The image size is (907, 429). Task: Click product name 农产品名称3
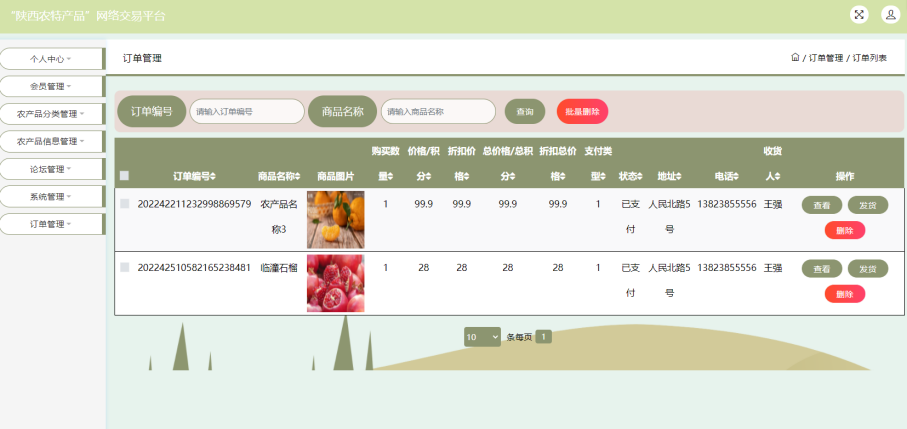pyautogui.click(x=279, y=217)
